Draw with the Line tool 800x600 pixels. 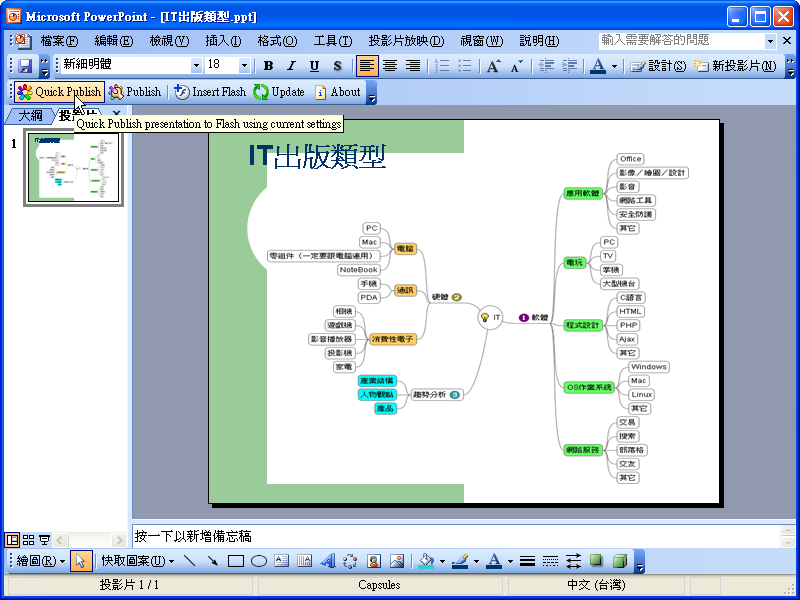189,561
